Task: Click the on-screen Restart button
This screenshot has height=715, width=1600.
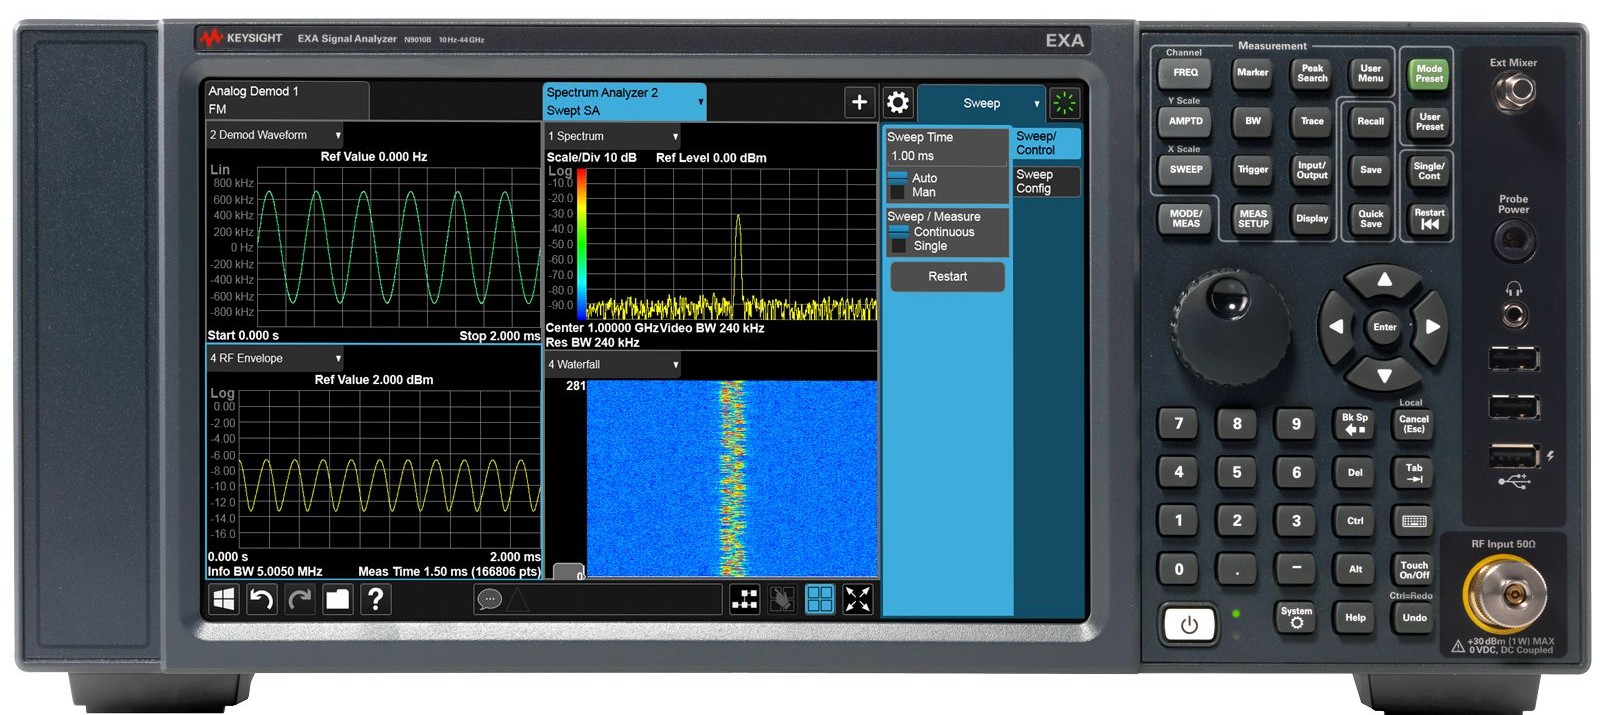Action: click(x=947, y=277)
